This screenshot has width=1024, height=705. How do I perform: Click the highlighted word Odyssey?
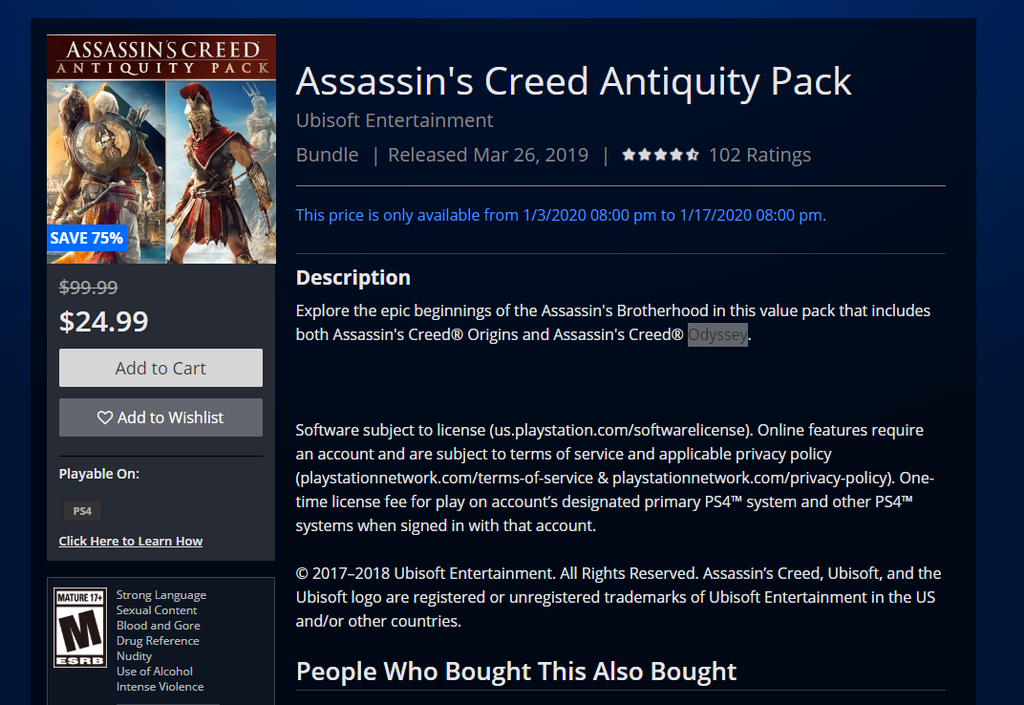click(717, 334)
